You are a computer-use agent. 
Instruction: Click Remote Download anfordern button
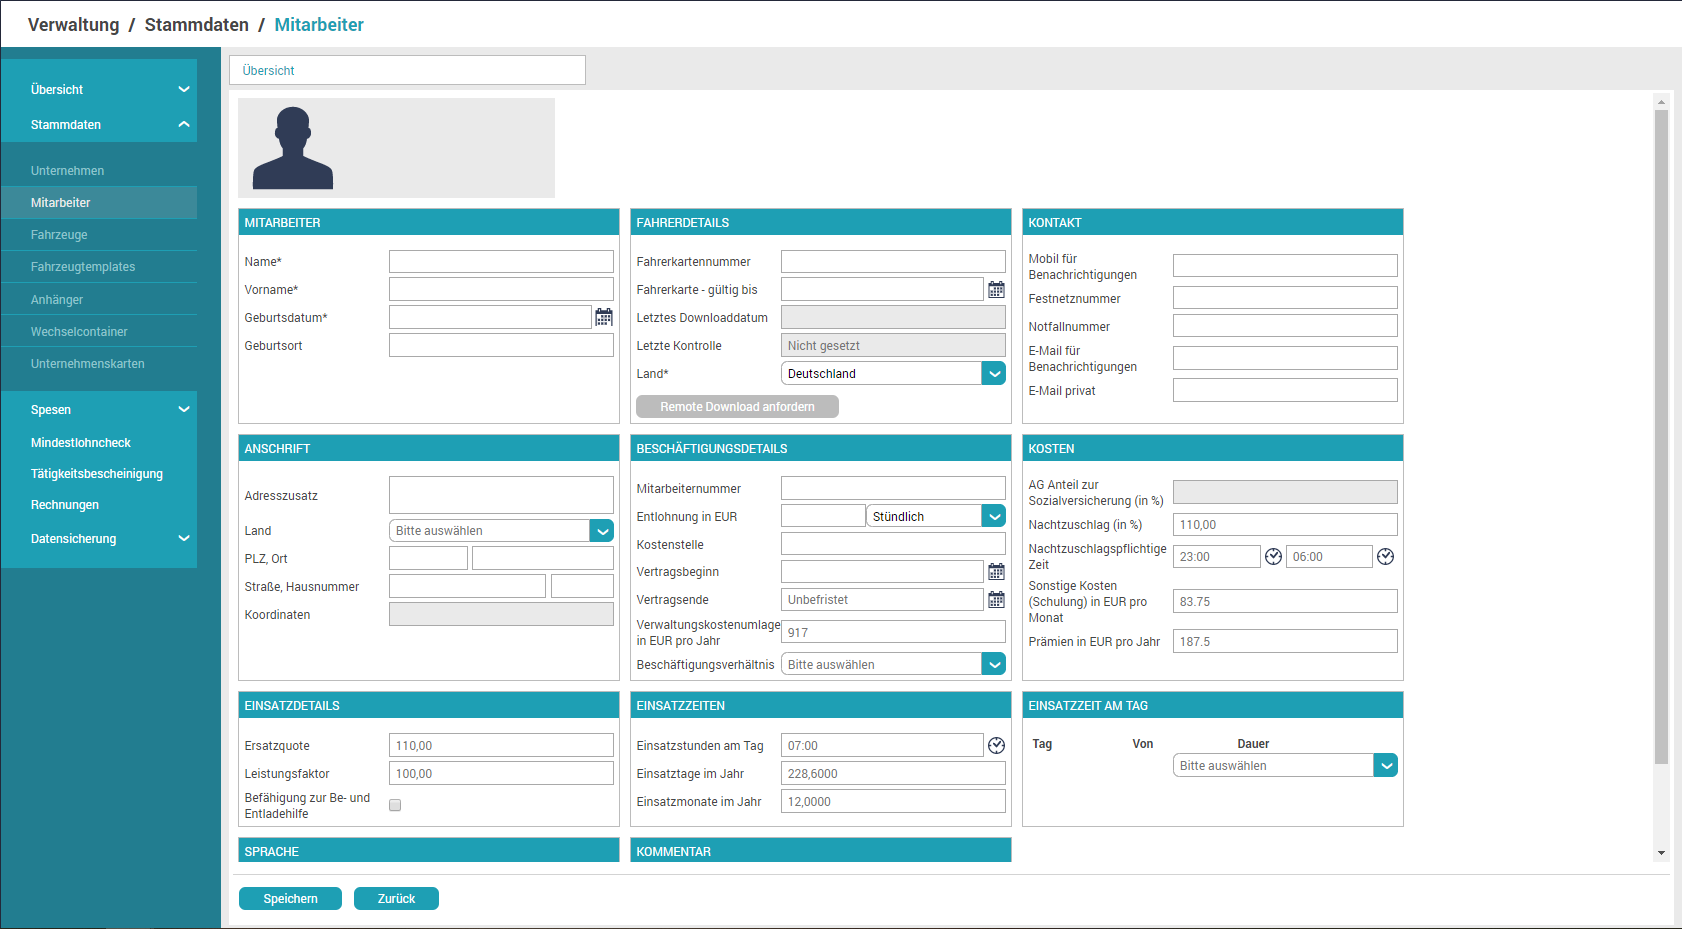coord(737,406)
